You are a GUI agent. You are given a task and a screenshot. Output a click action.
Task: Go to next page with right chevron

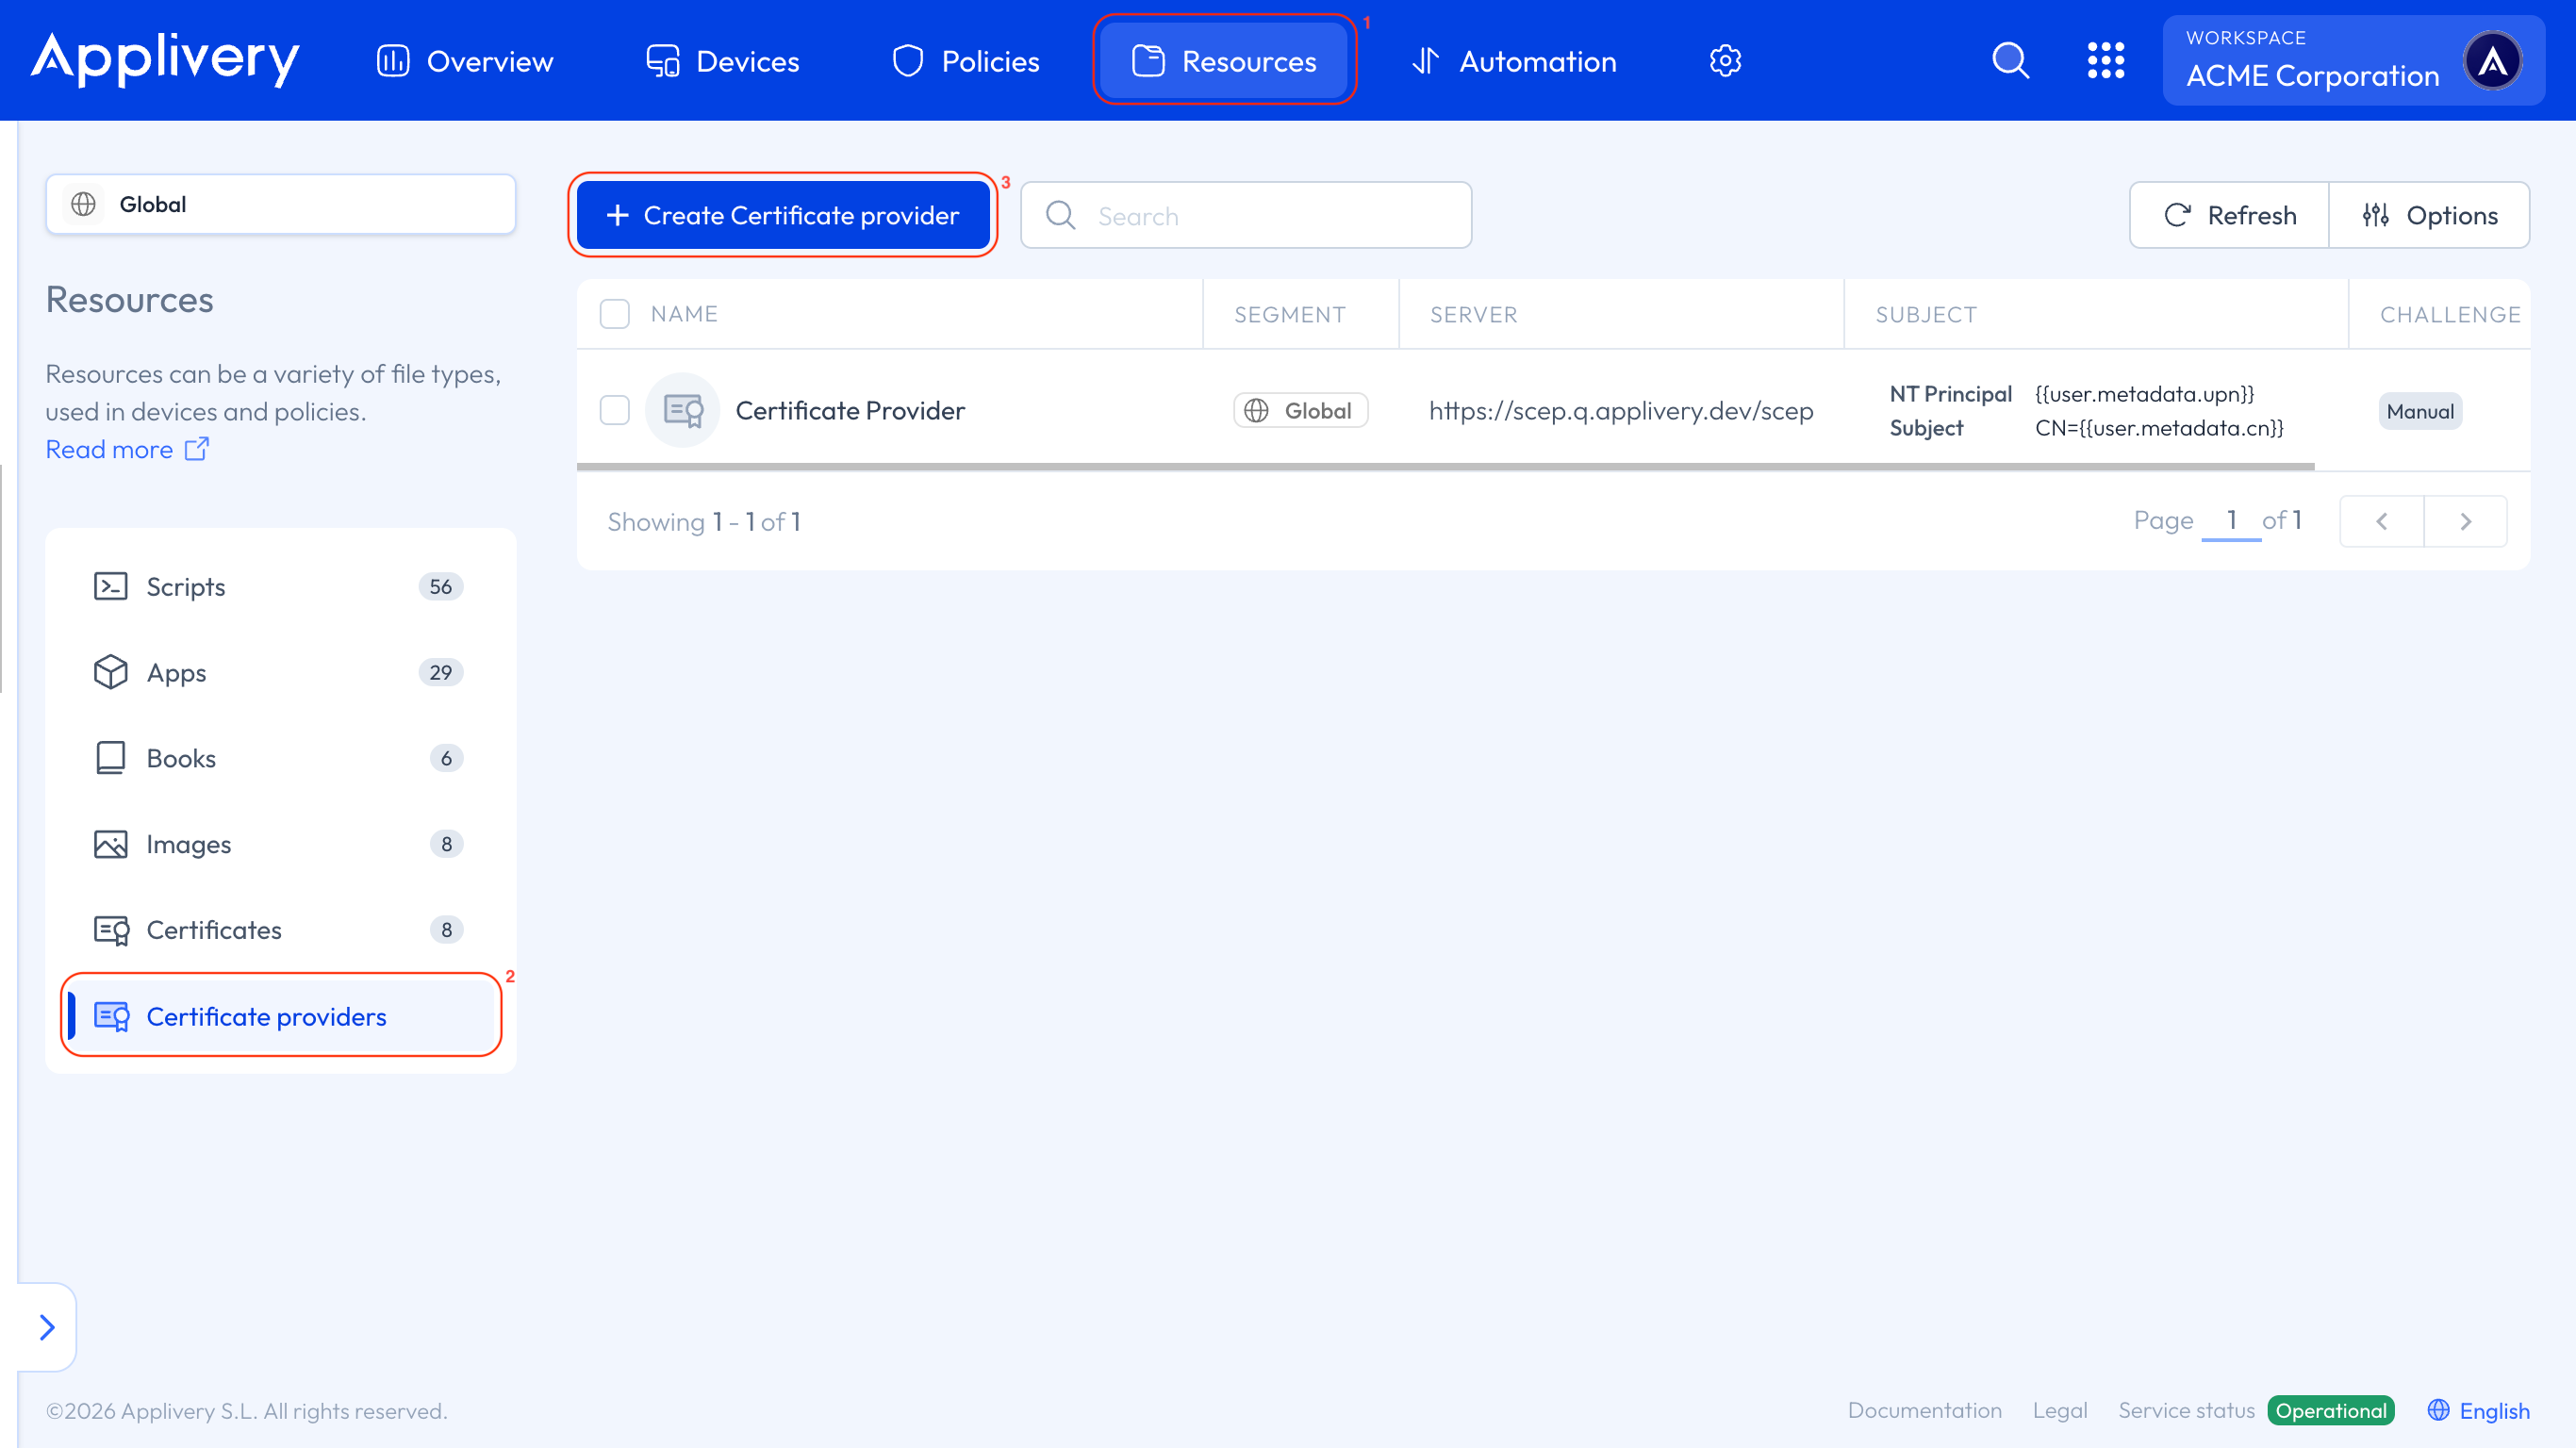[x=2466, y=521]
